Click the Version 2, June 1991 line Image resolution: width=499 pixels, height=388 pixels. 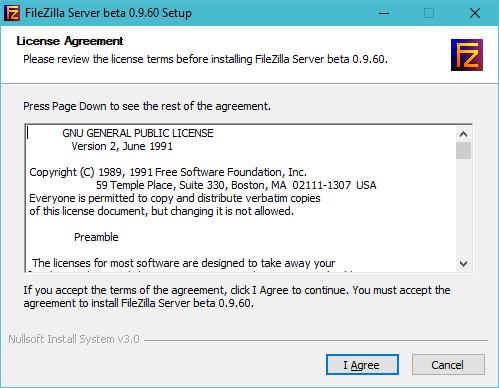[122, 146]
